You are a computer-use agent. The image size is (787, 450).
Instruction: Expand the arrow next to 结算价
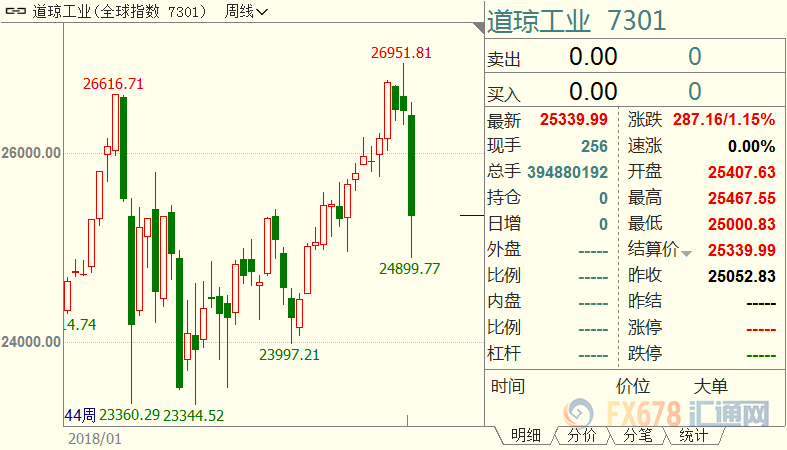(686, 252)
